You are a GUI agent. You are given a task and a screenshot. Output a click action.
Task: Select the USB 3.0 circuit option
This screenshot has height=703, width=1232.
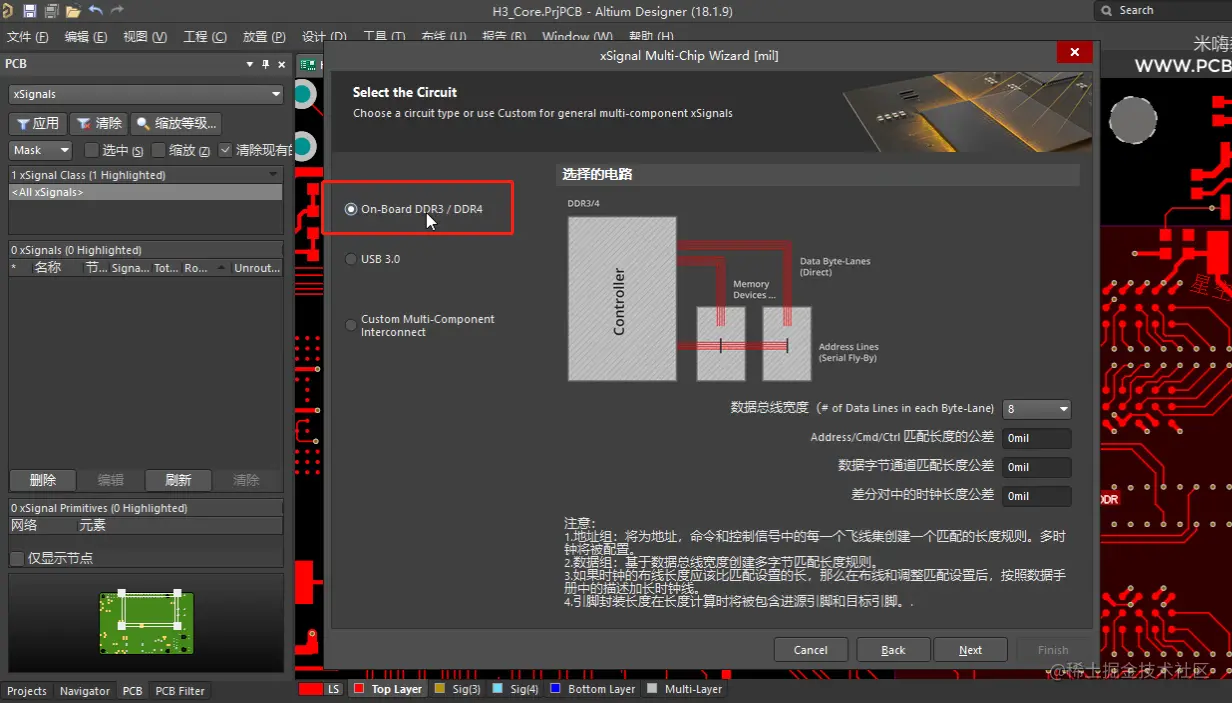tap(372, 259)
